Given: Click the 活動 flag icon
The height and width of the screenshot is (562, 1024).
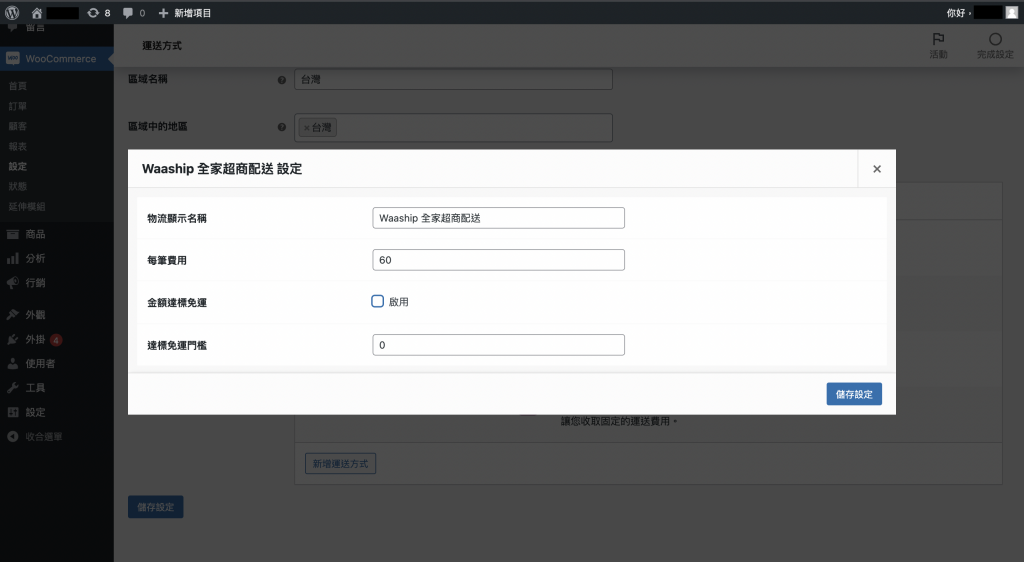Looking at the screenshot, I should [x=938, y=40].
